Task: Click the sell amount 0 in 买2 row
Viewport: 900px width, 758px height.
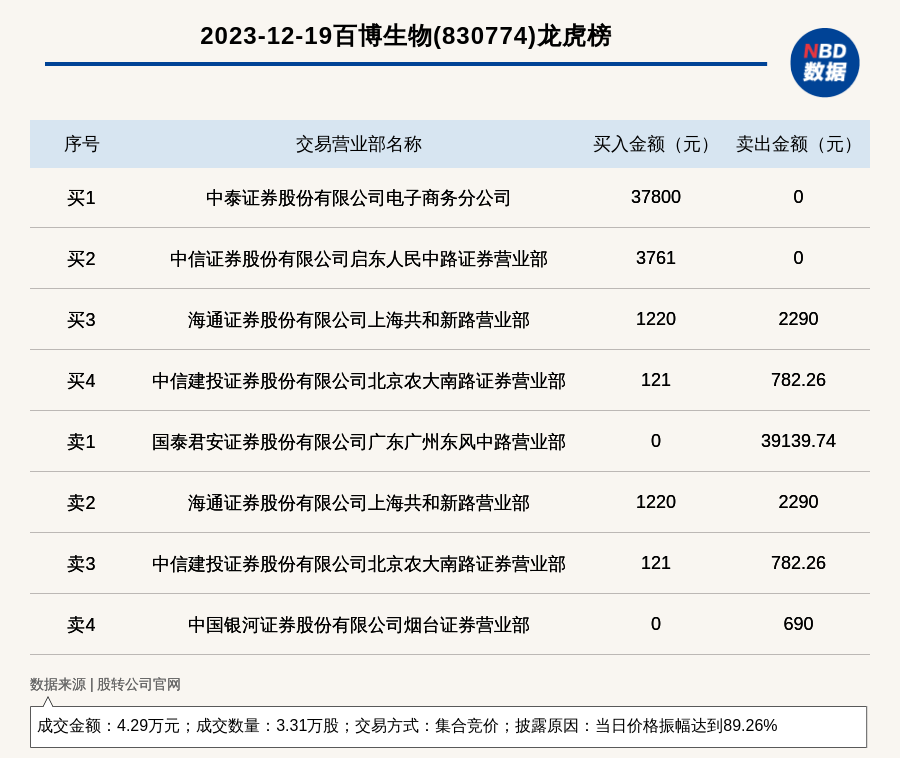Action: coord(798,258)
